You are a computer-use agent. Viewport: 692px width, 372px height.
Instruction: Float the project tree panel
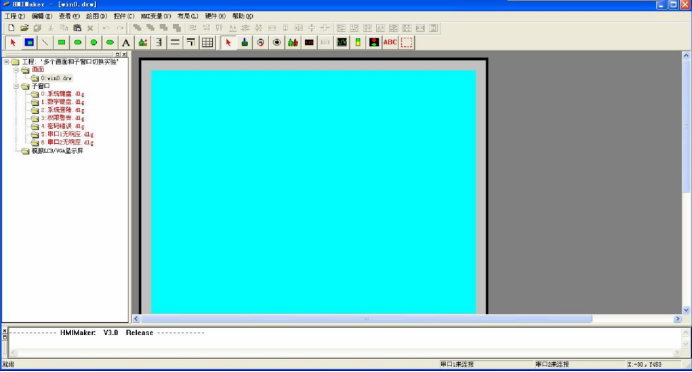coord(118,54)
